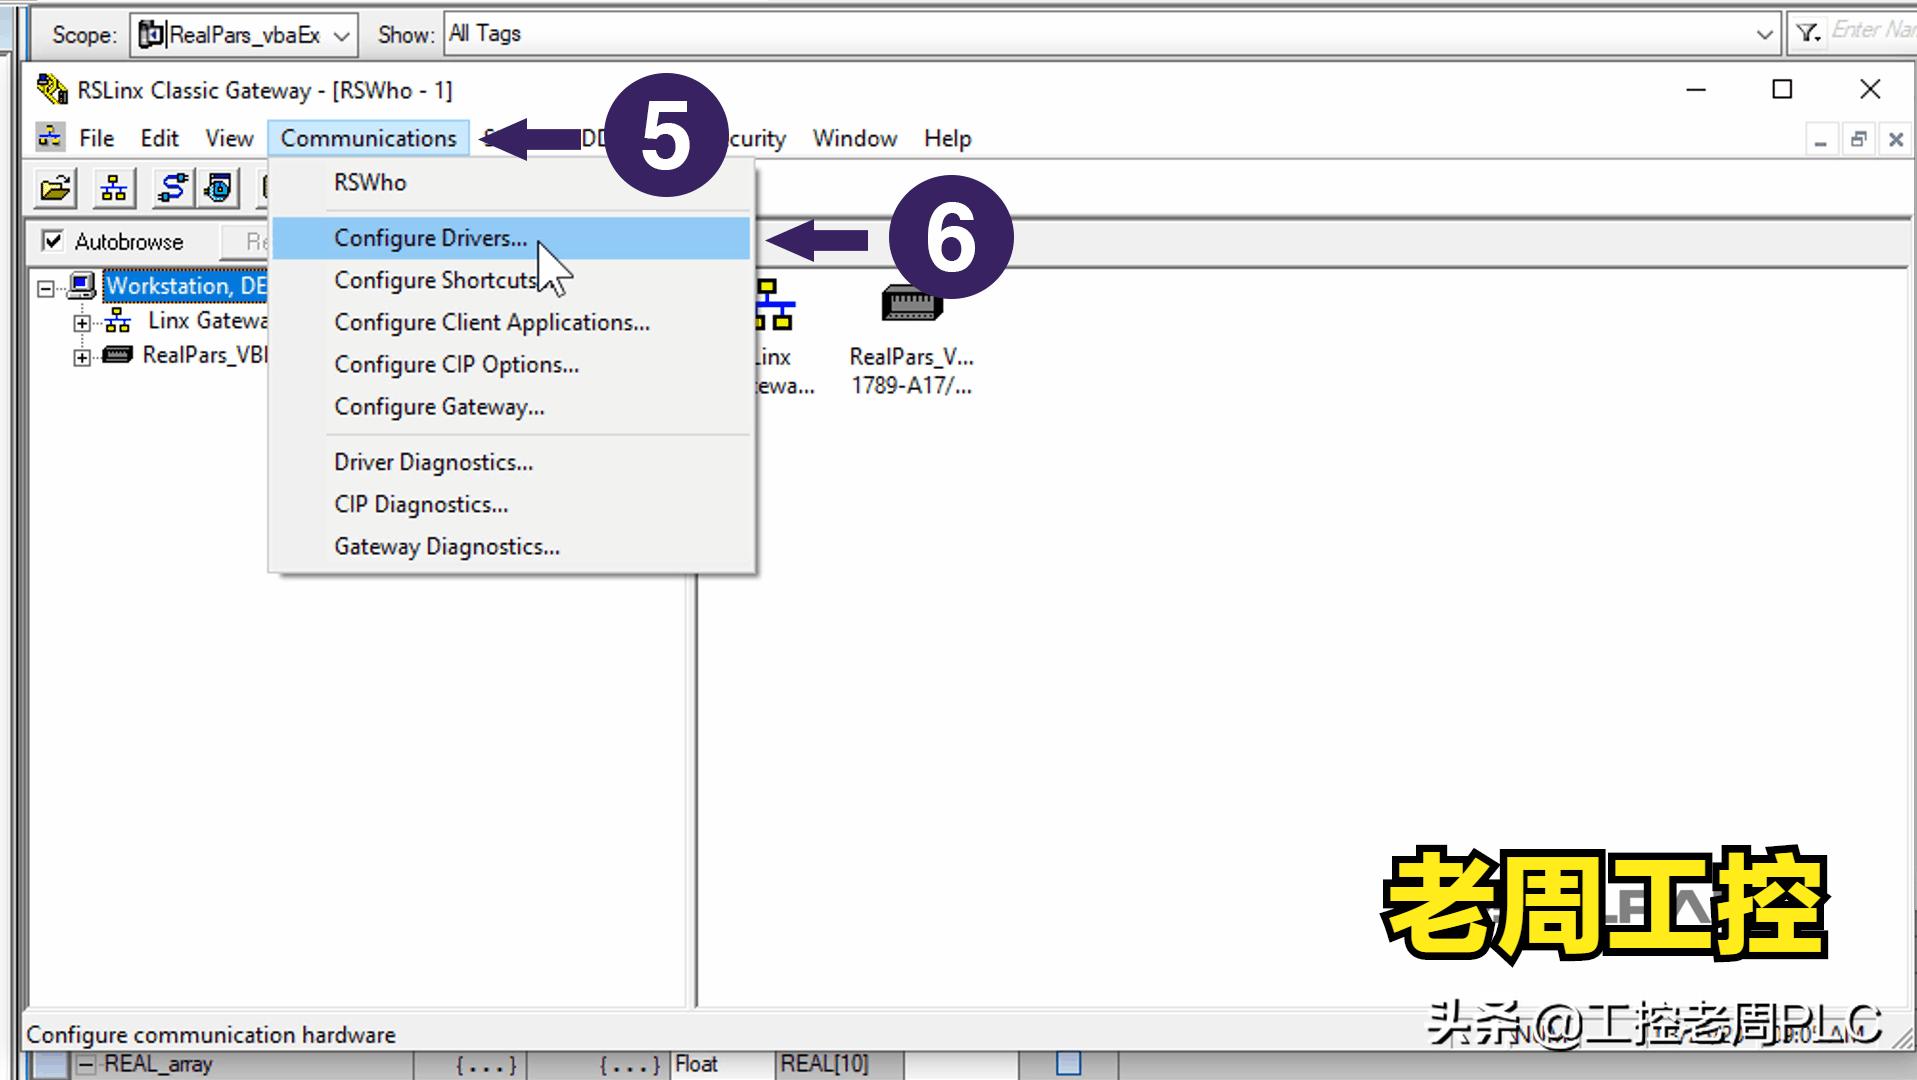The width and height of the screenshot is (1917, 1080).
Task: Open Driver Diagnostics... from menu
Action: [x=511, y=462]
